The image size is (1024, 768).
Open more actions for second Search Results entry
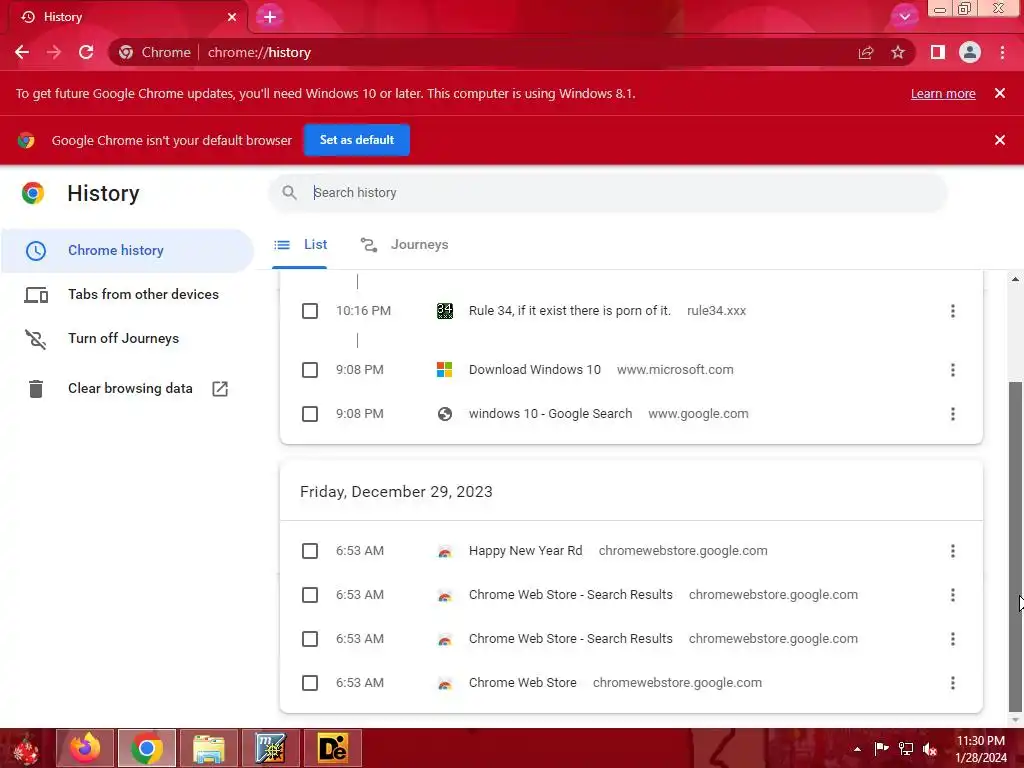click(953, 639)
